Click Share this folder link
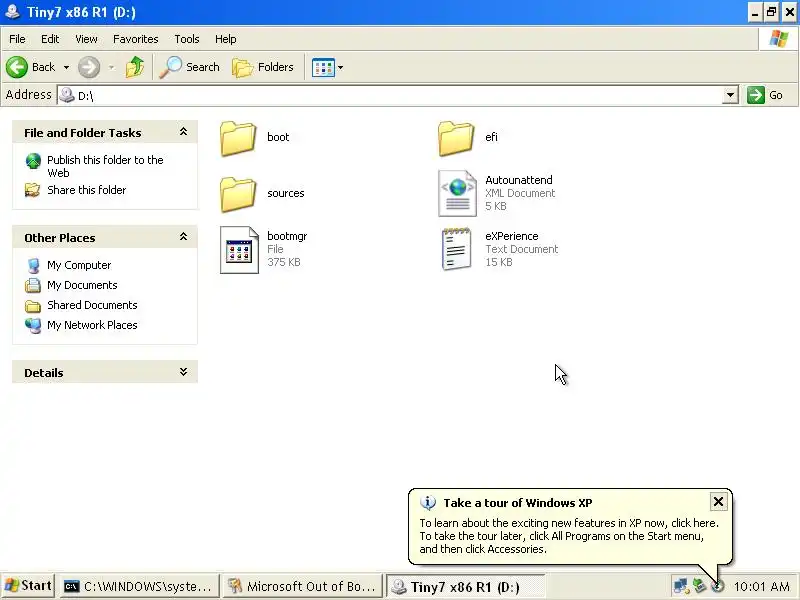The width and height of the screenshot is (800, 600). tap(87, 190)
